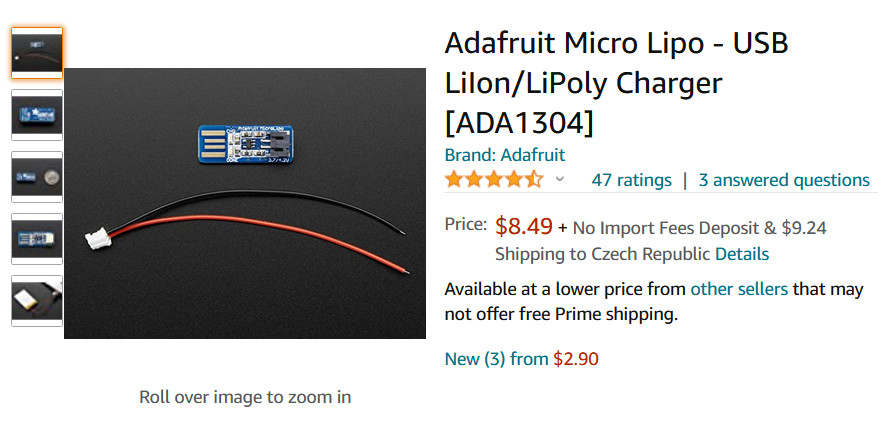
Task: Open the 47 ratings link
Action: pos(631,180)
